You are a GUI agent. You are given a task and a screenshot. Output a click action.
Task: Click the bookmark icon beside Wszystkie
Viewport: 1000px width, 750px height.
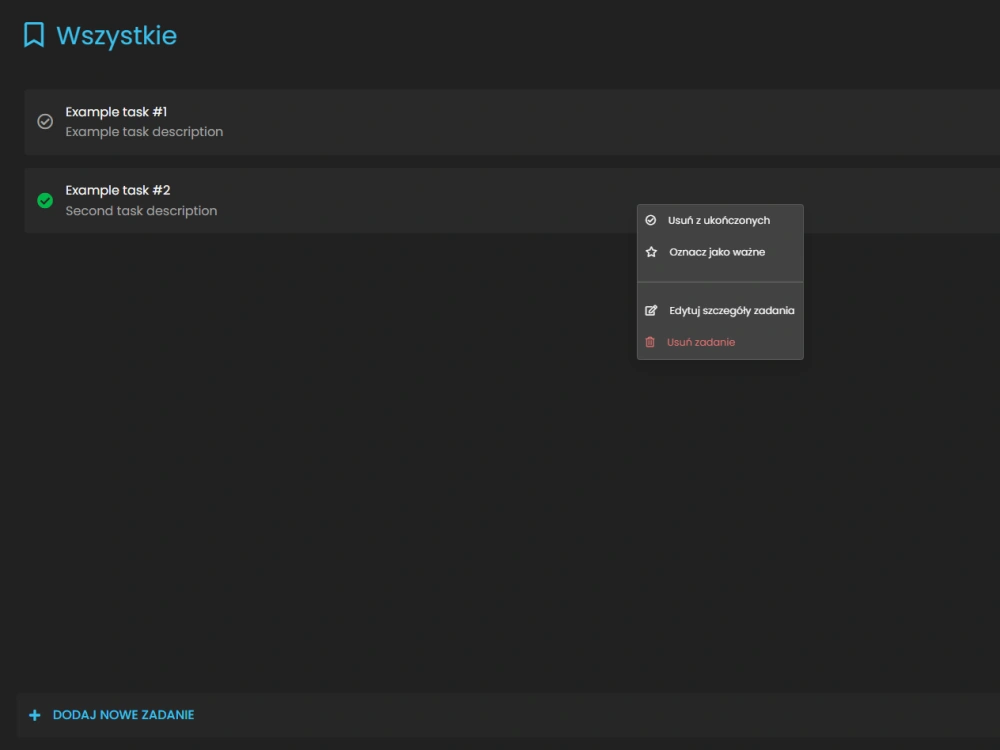(x=34, y=35)
